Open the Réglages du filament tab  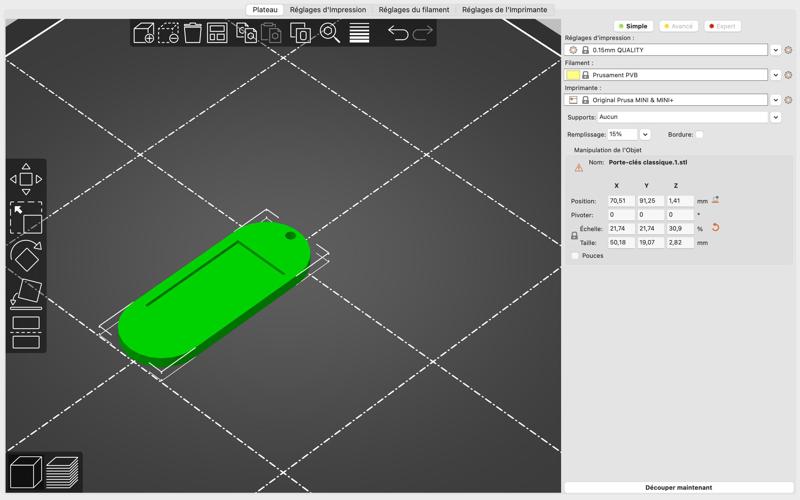click(414, 10)
